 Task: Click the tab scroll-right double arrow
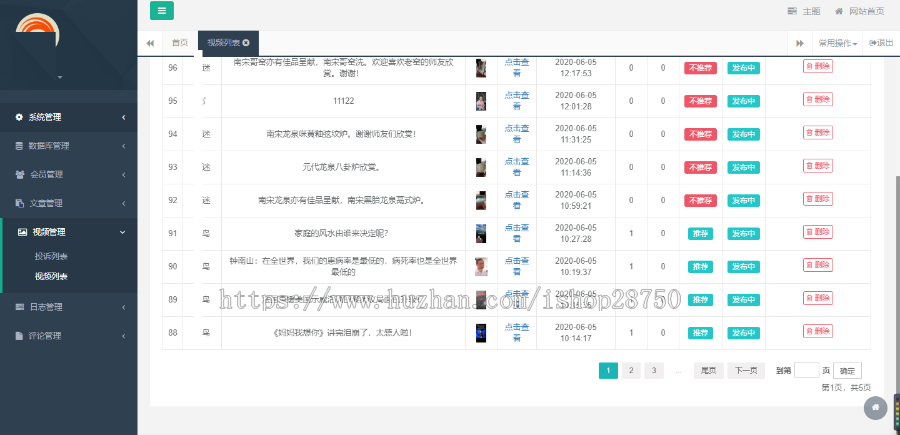click(x=800, y=43)
